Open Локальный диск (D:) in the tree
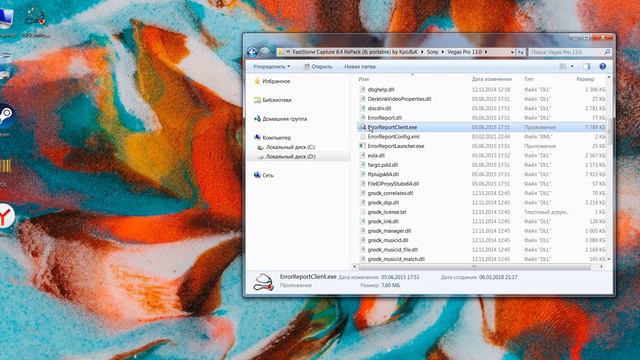Viewport: 640px width, 360px height. pos(287,157)
